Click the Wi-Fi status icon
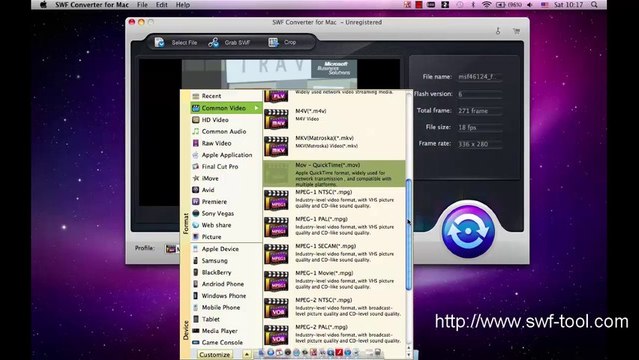The image size is (639, 360). (x=486, y=5)
